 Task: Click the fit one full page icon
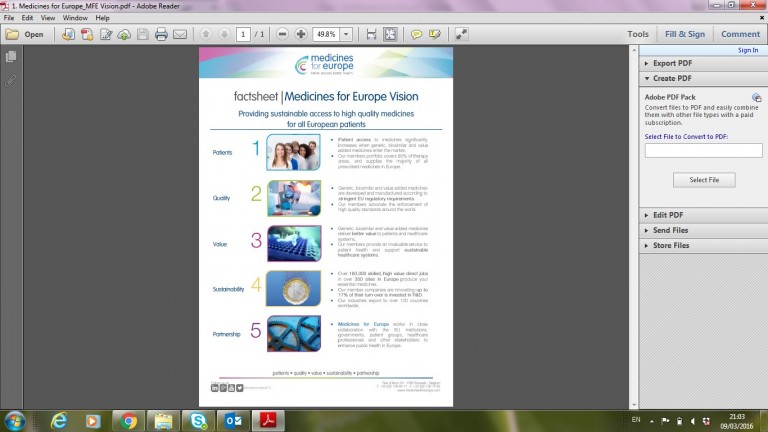coord(390,34)
